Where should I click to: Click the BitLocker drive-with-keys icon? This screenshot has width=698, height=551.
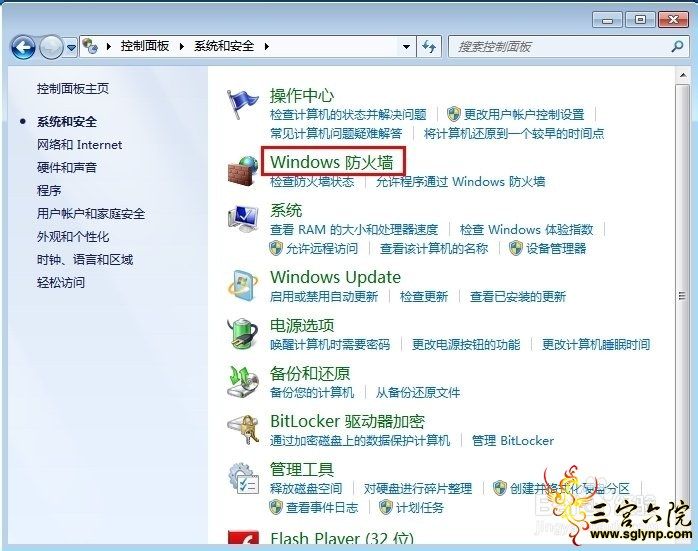[243, 429]
